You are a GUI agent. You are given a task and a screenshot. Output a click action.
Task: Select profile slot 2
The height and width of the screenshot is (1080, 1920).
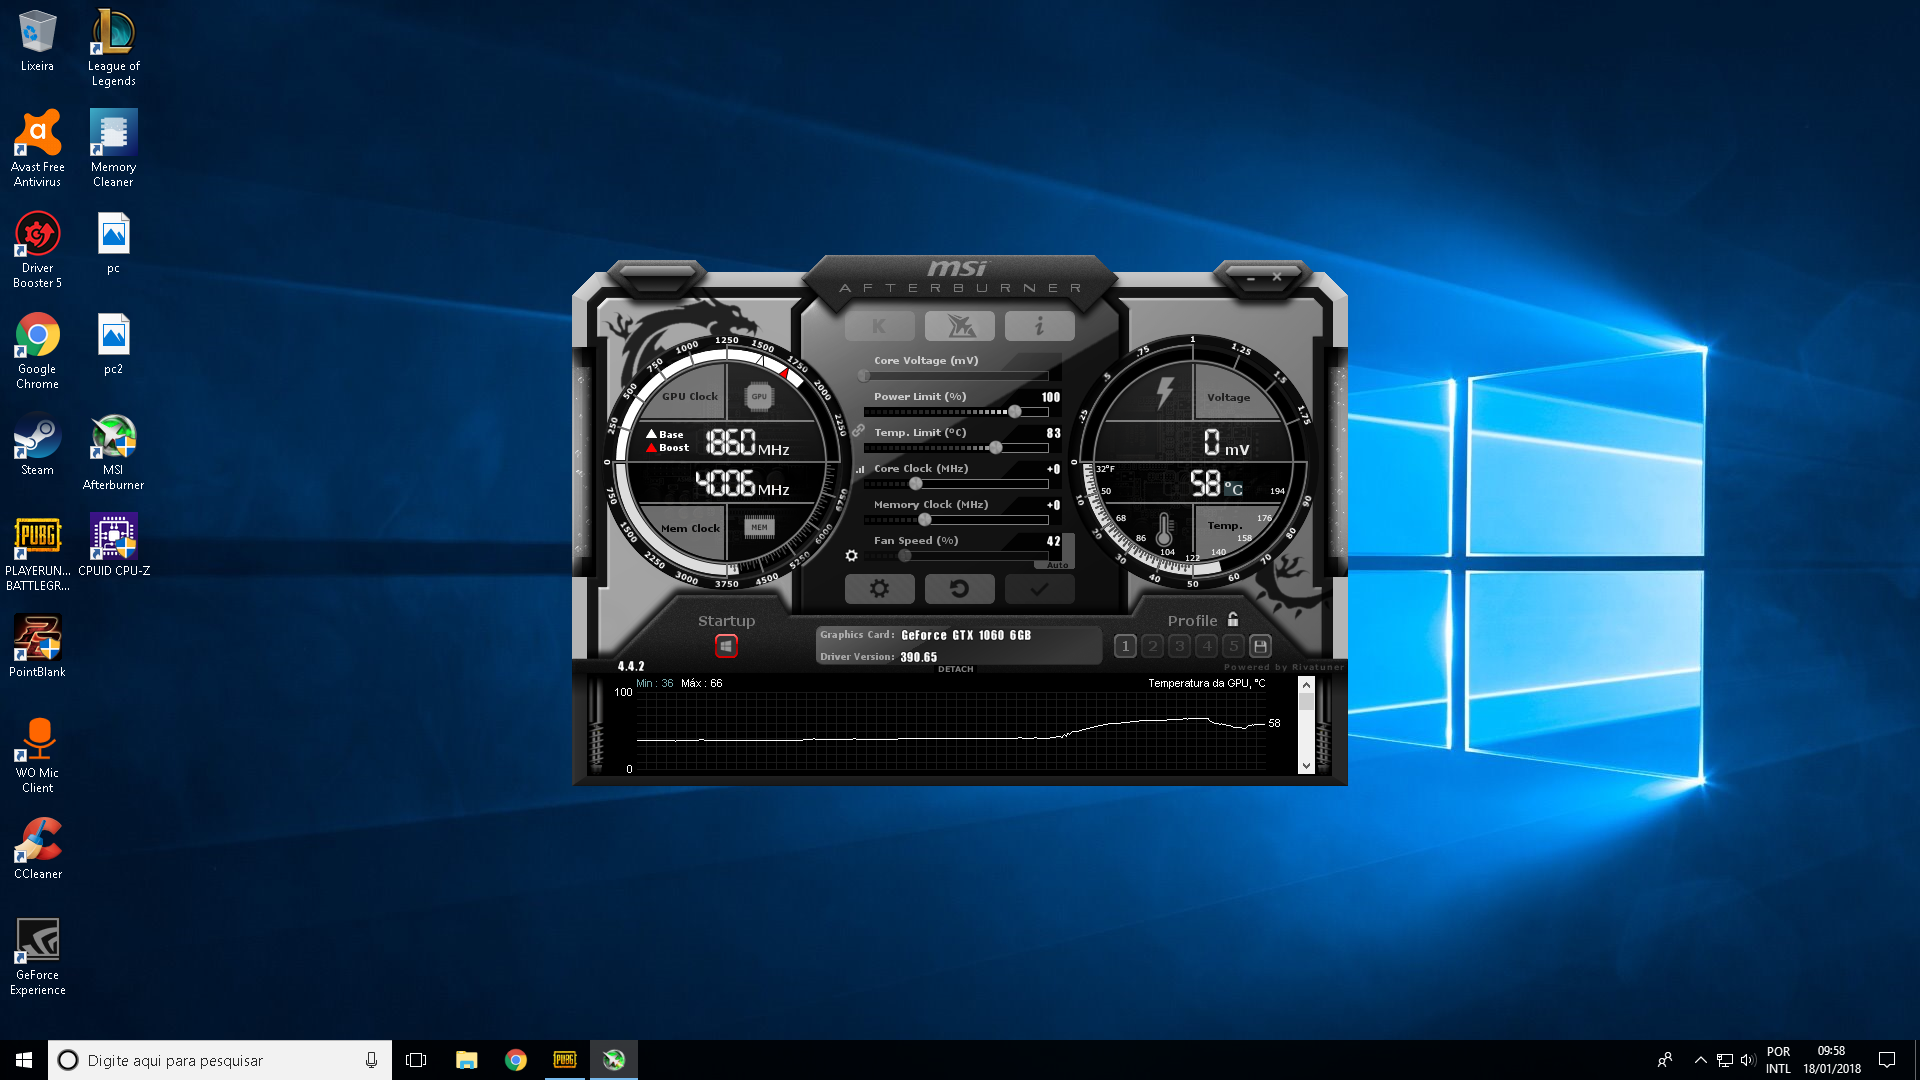pos(1152,646)
